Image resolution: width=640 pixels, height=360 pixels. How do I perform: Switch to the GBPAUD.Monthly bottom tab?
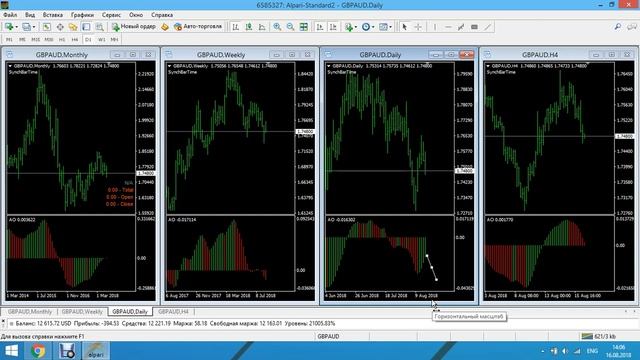[30, 312]
